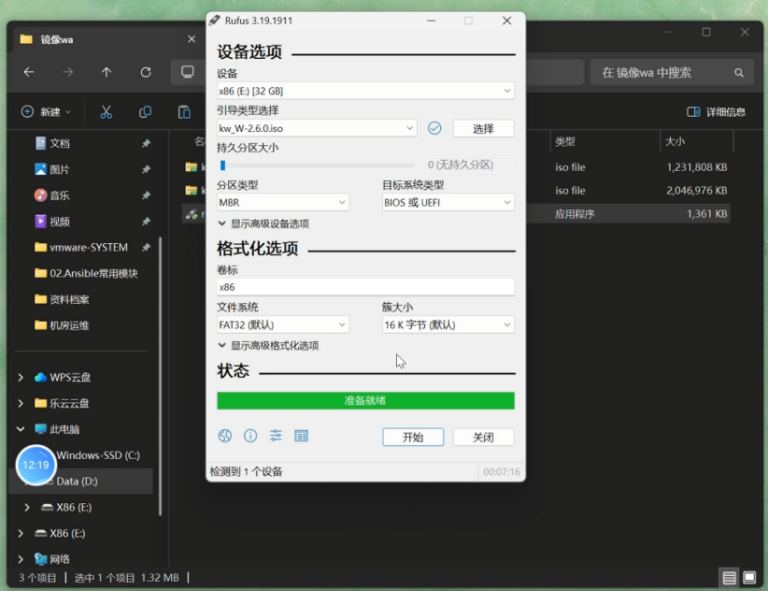The height and width of the screenshot is (591, 768).
Task: Open Rufus language globe icon
Action: (225, 435)
